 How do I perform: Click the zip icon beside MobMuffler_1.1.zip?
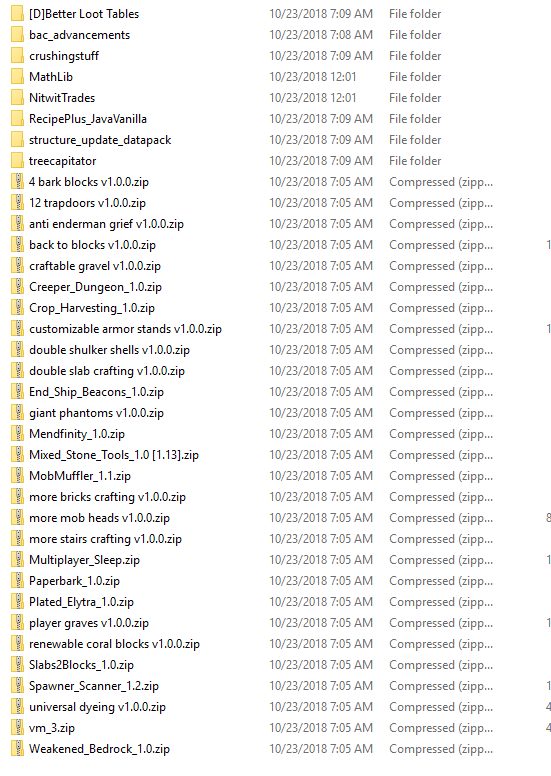(x=17, y=476)
